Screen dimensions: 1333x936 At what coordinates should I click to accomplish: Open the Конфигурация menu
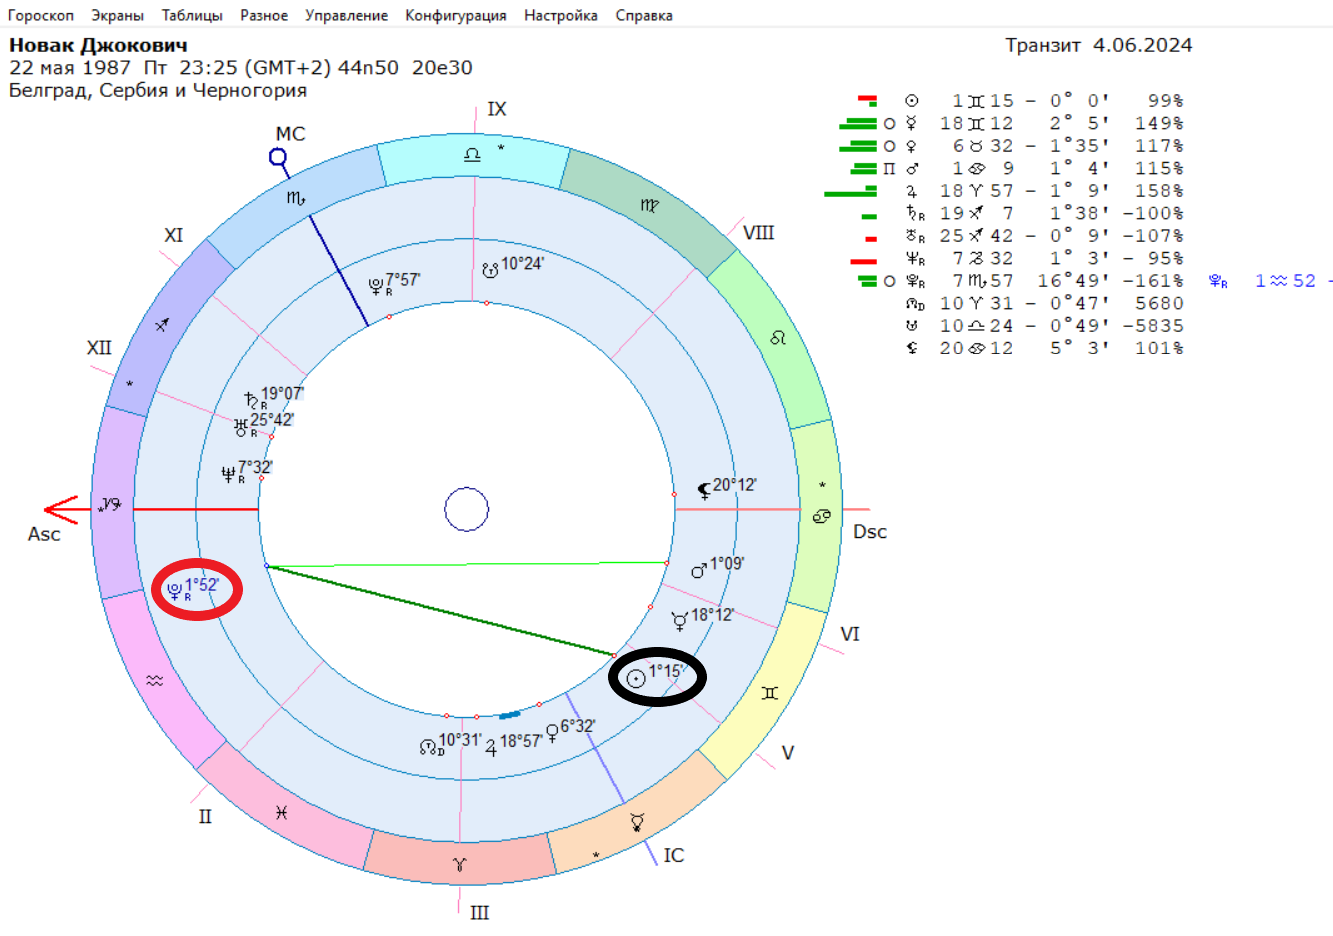pos(456,15)
